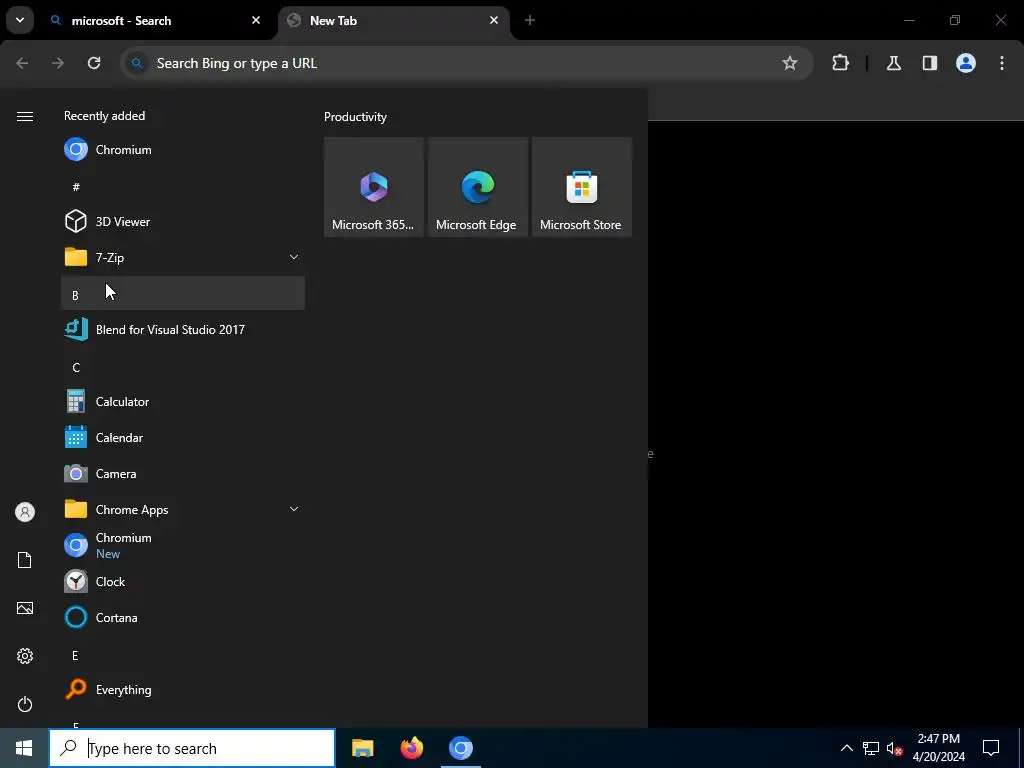
Task: Open the Microsoft Store tile
Action: [x=581, y=187]
